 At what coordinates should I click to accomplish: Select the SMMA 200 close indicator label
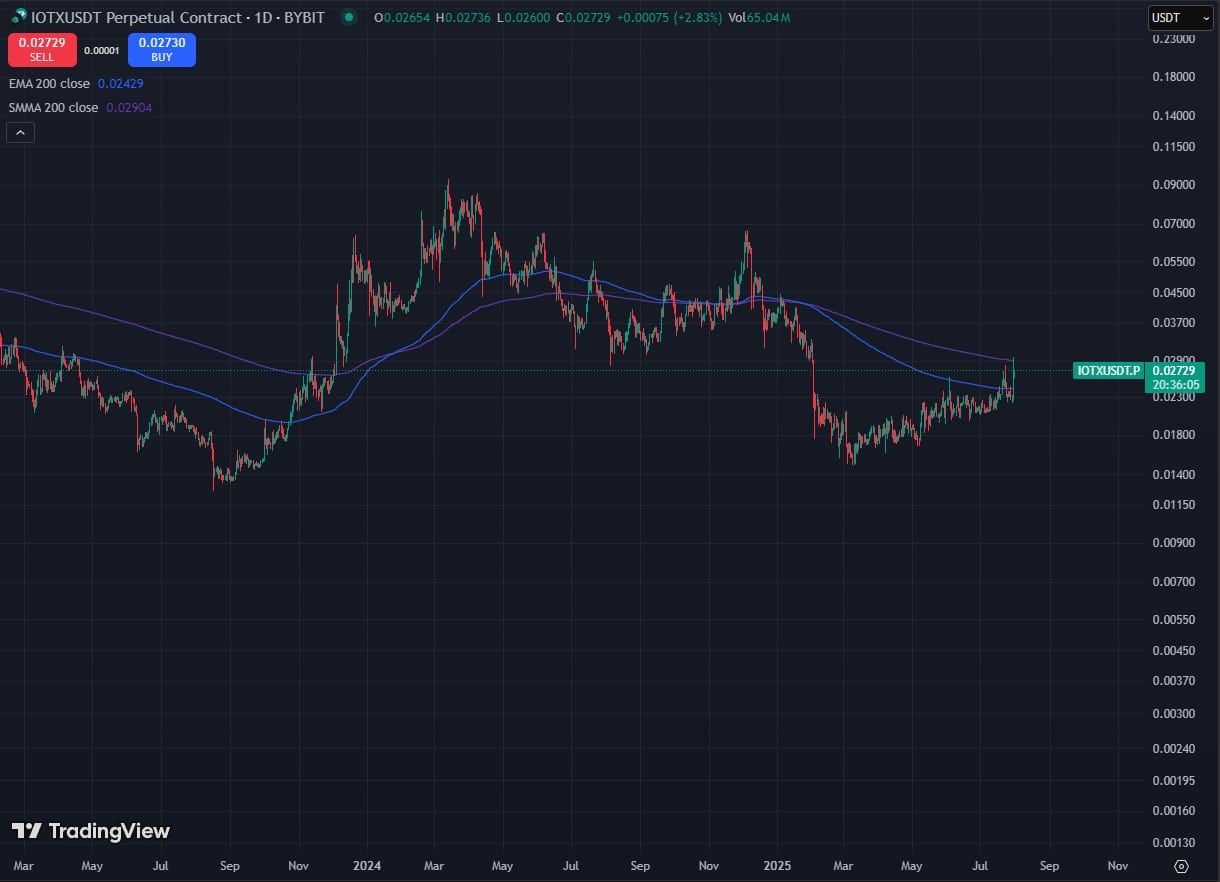click(x=56, y=107)
